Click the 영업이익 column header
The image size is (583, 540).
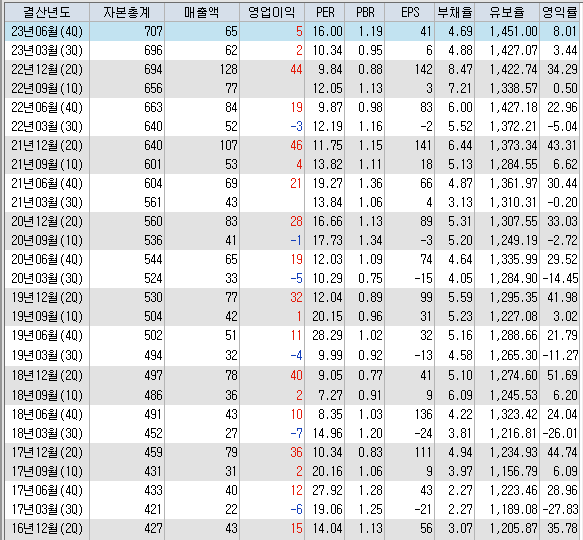(x=272, y=13)
